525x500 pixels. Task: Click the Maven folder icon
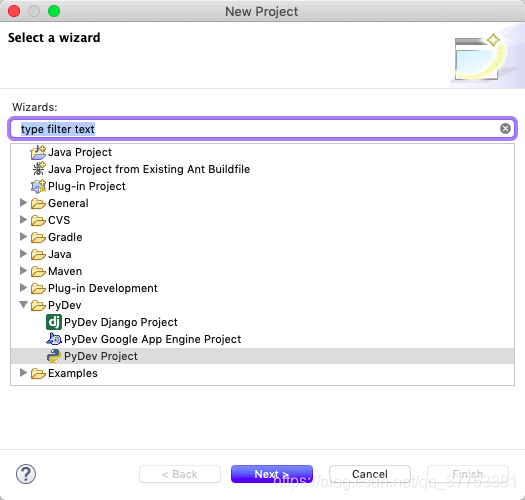pyautogui.click(x=38, y=272)
